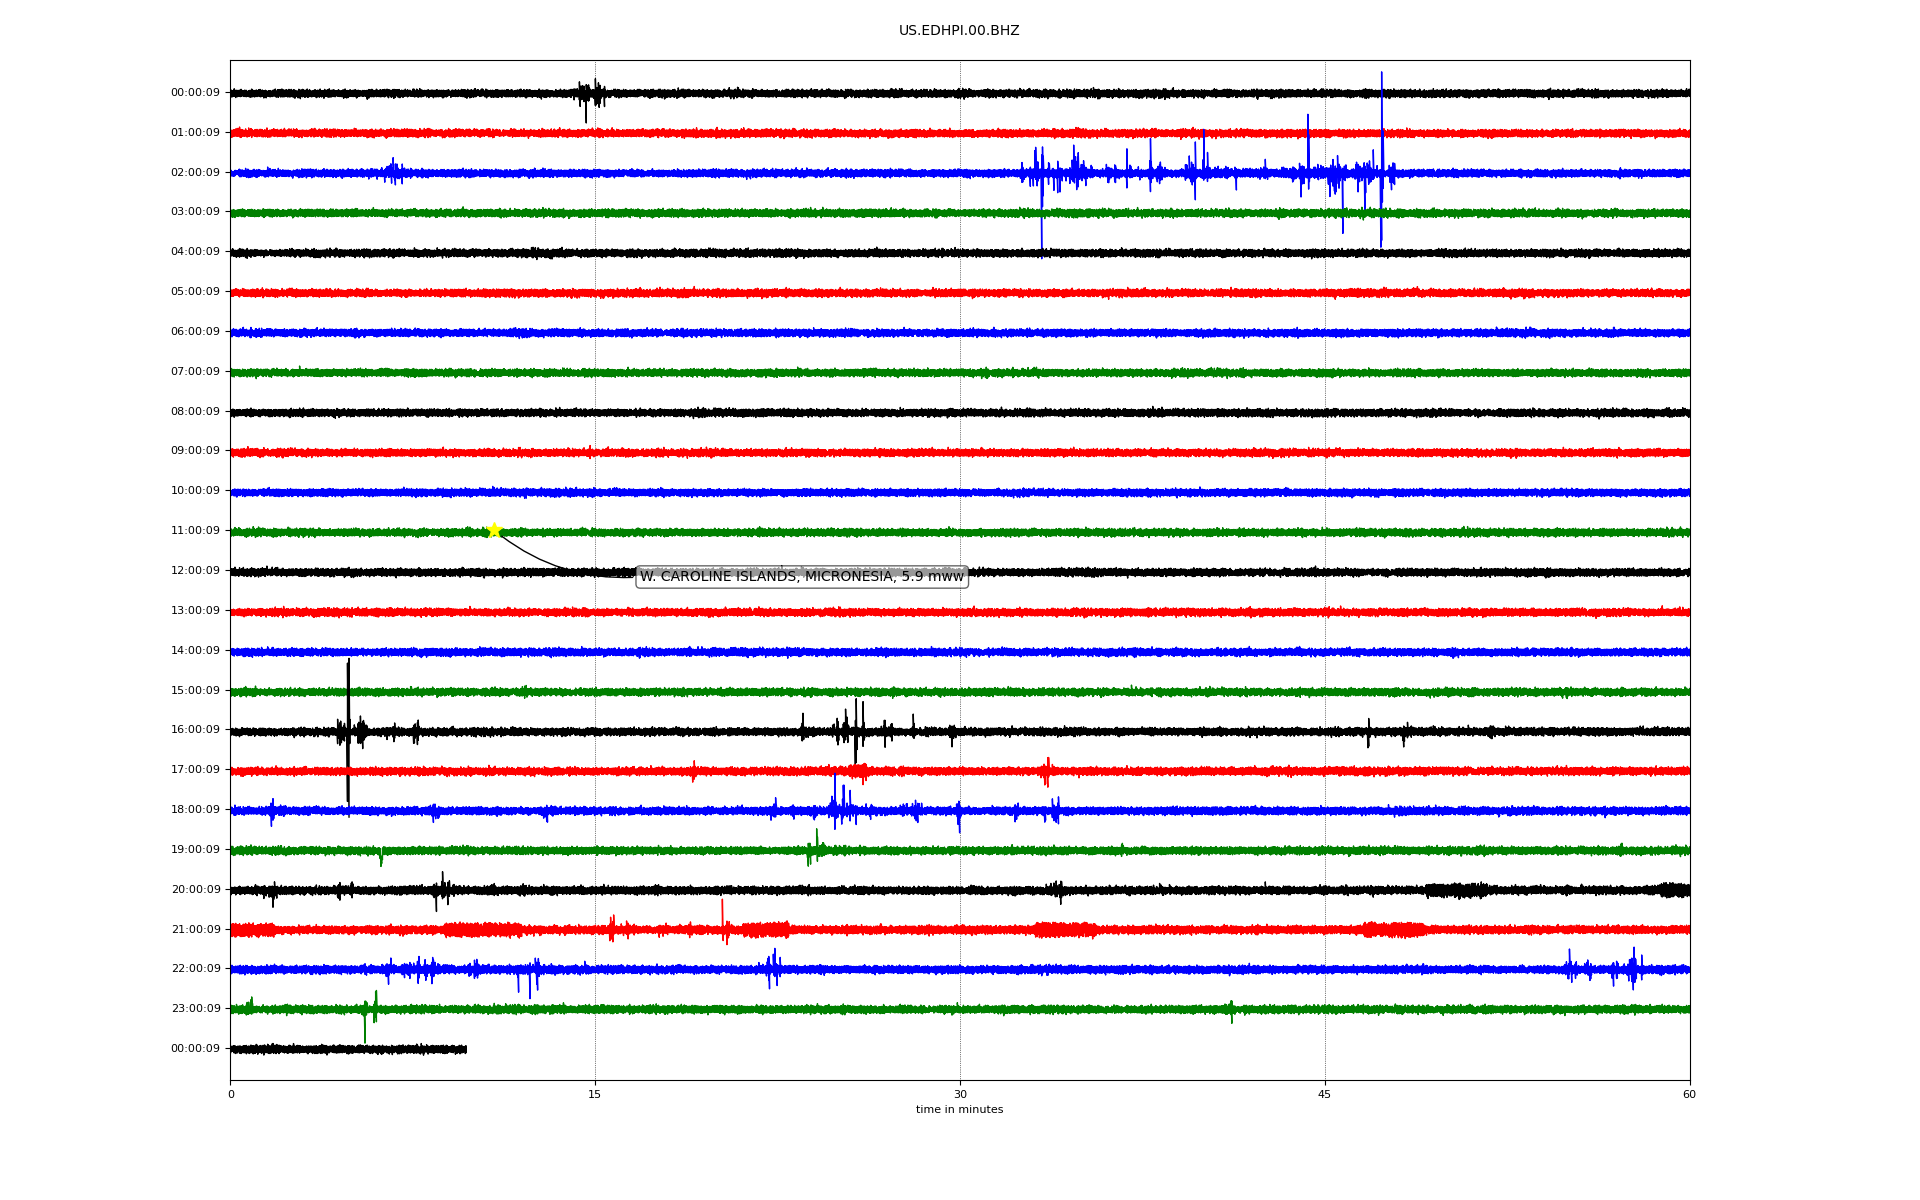Image resolution: width=1920 pixels, height=1200 pixels.
Task: Click the first 00:00:09 row label at top
Action: (195, 93)
